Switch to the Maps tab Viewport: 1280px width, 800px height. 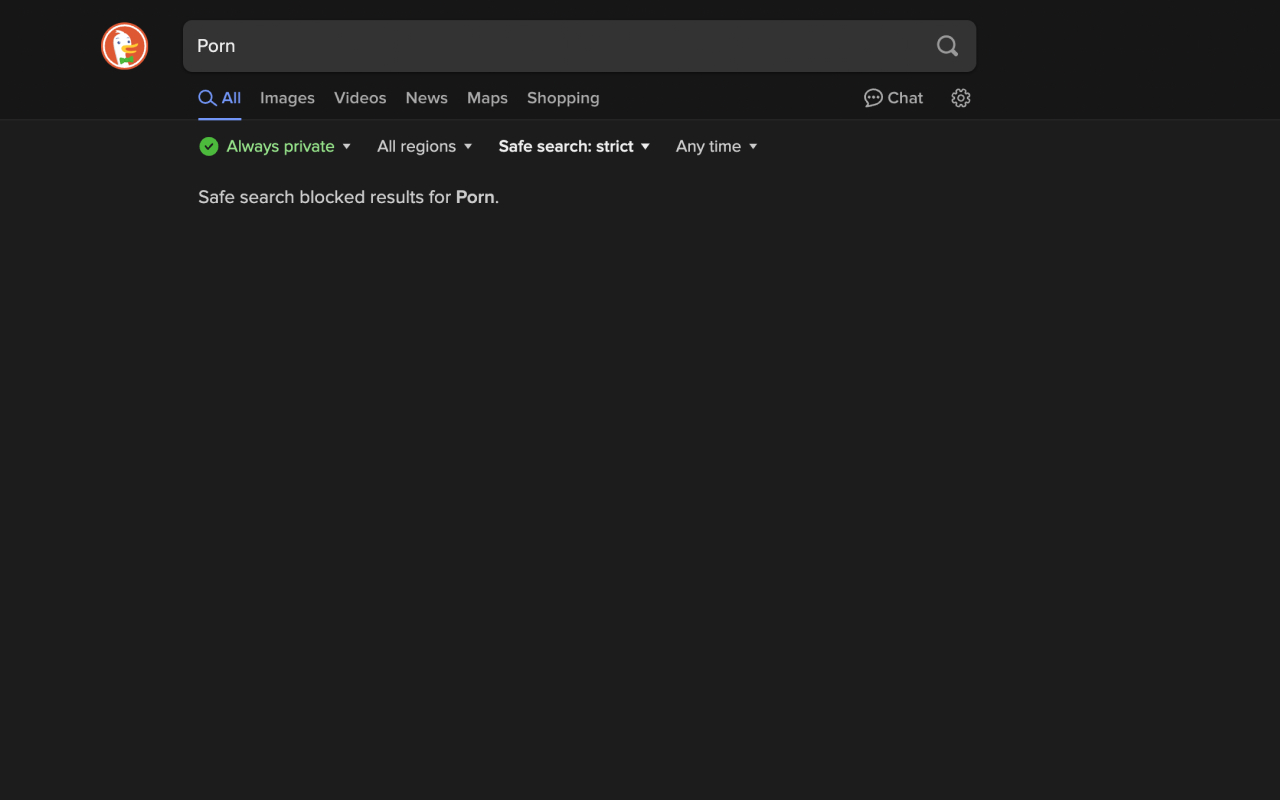click(x=487, y=98)
